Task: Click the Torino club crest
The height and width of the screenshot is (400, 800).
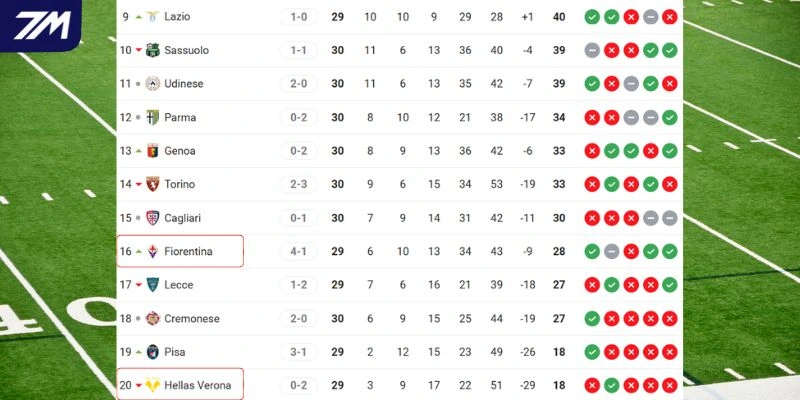Action: tap(153, 184)
